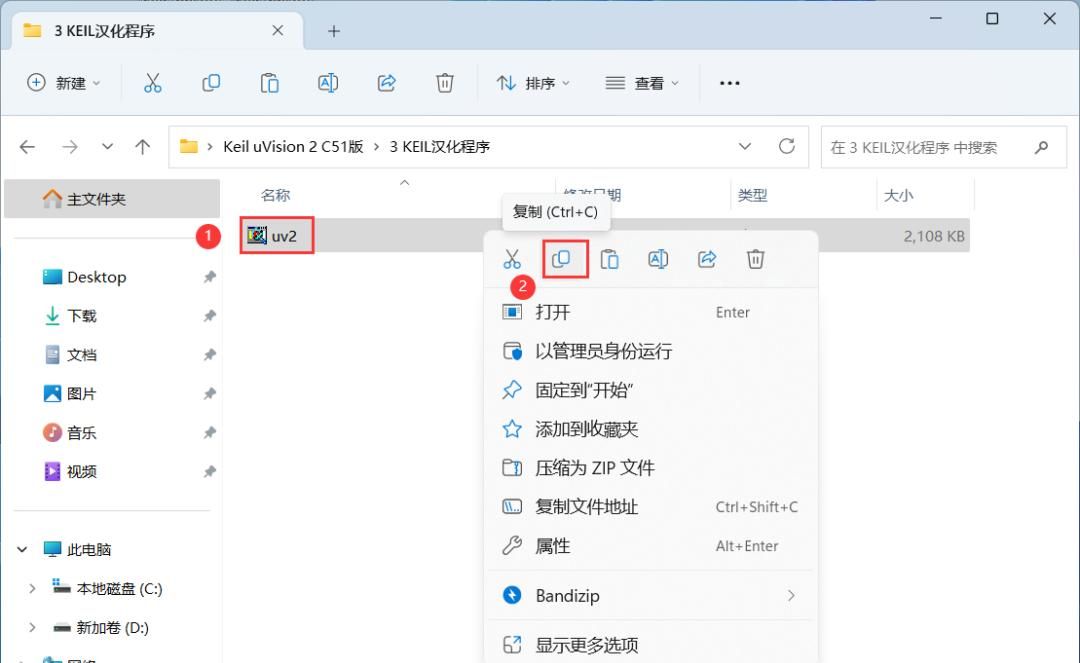
Task: Open 属性 for the uv2 file
Action: point(551,546)
